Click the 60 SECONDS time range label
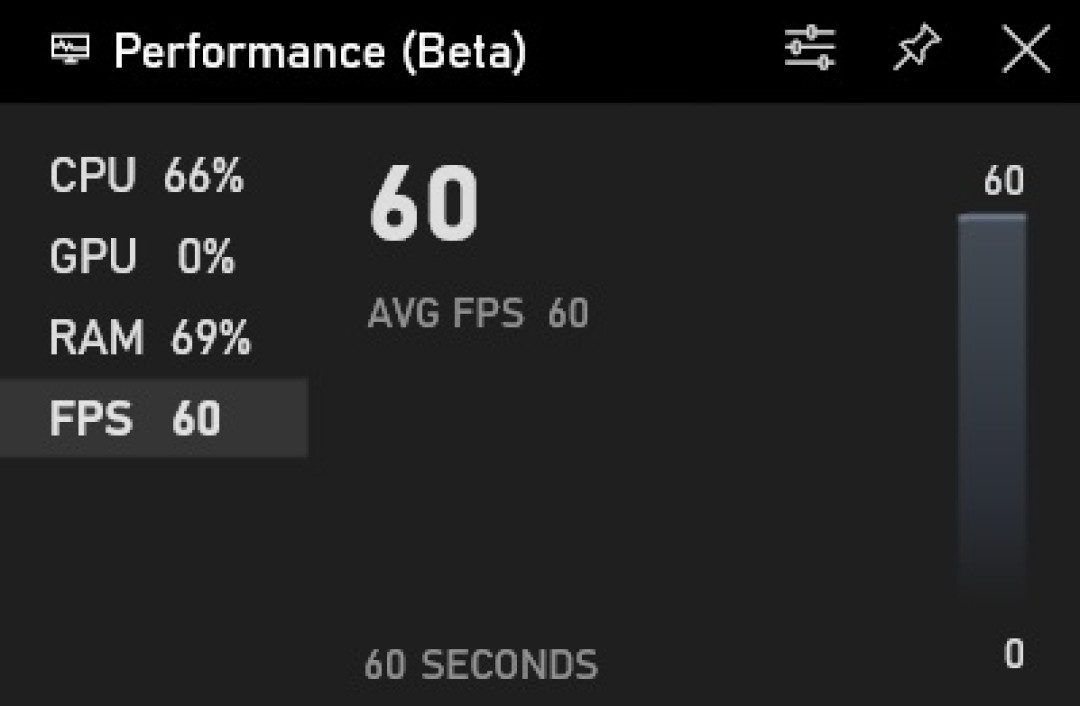This screenshot has width=1080, height=706. point(481,665)
